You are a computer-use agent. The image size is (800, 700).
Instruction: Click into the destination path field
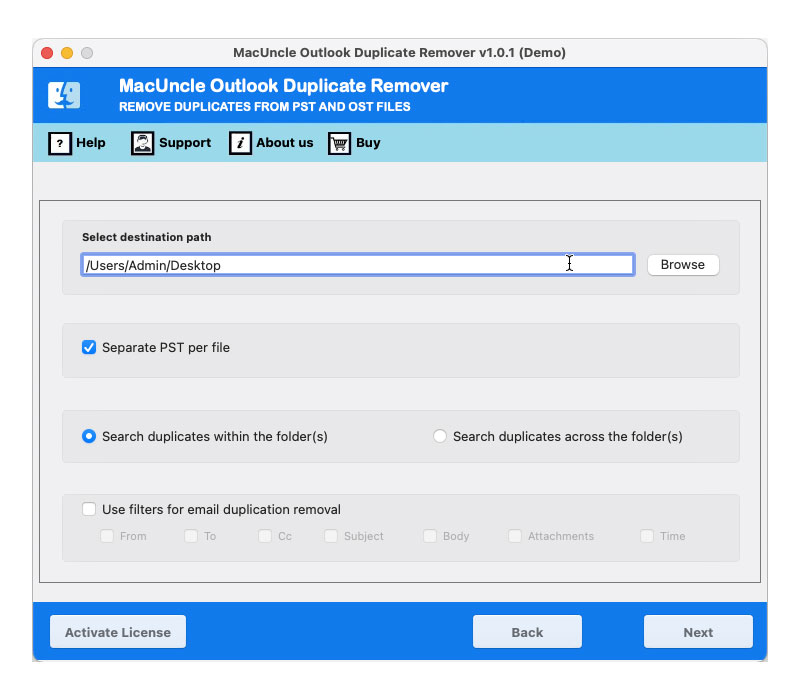click(x=357, y=265)
